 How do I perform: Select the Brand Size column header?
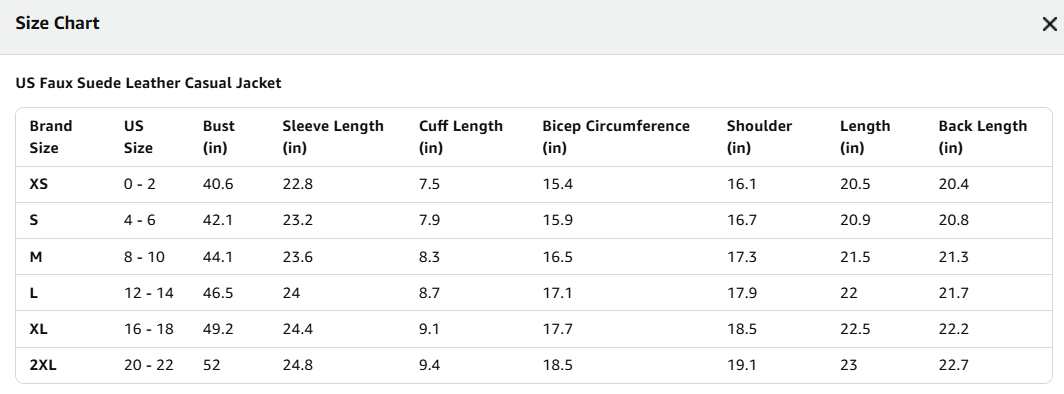click(x=51, y=137)
